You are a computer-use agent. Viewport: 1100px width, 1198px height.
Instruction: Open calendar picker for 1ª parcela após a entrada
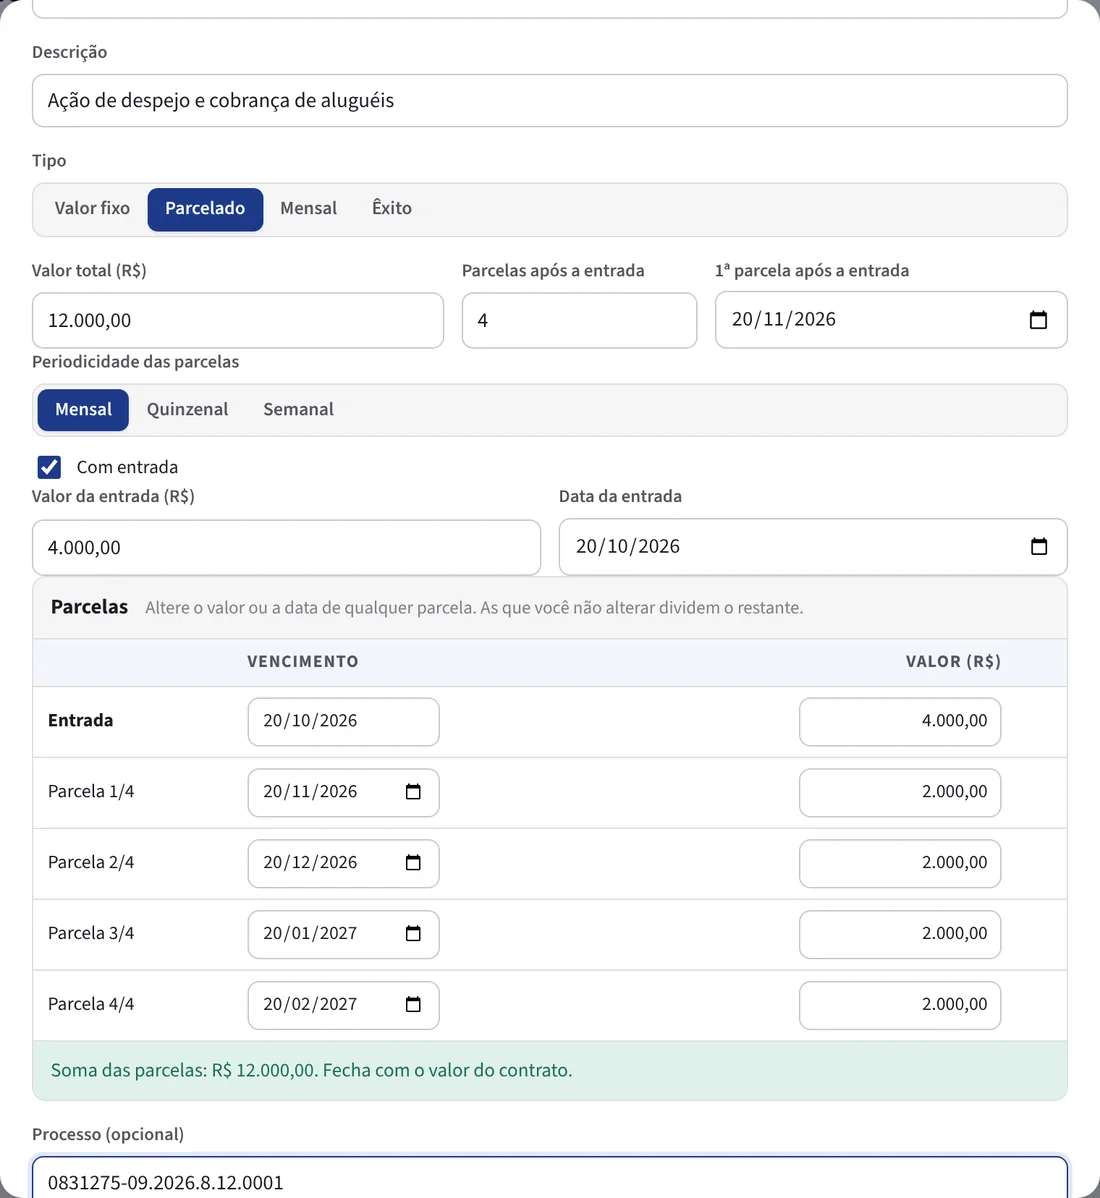click(1038, 319)
